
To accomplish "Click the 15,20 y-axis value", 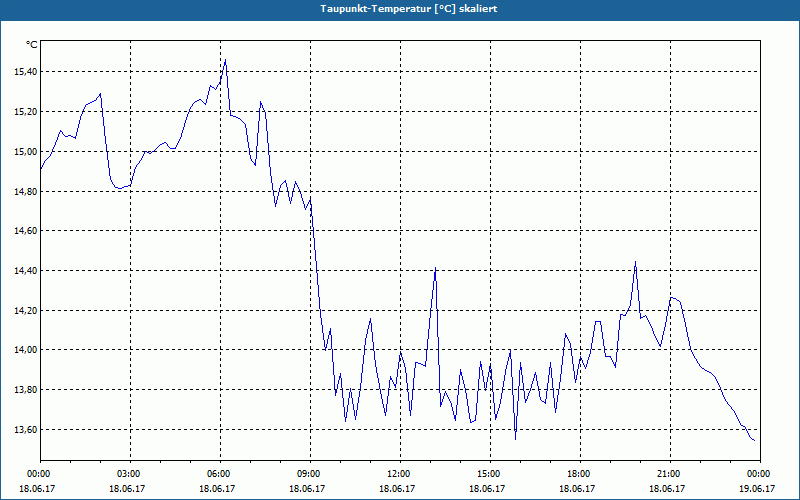I will 26,112.
